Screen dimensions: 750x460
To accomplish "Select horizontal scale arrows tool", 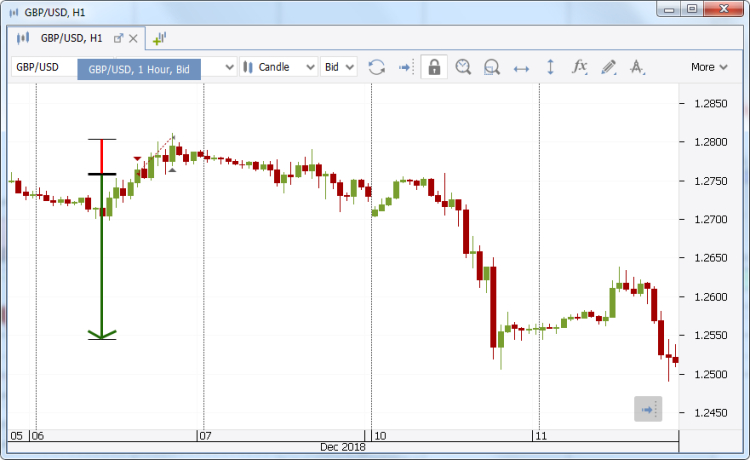I will coord(521,67).
